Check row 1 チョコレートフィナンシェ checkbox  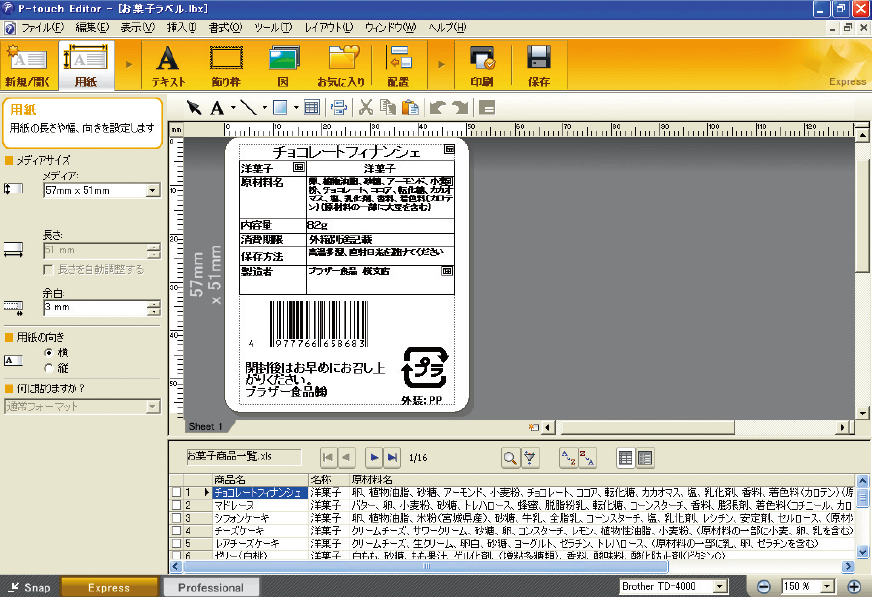(x=176, y=492)
